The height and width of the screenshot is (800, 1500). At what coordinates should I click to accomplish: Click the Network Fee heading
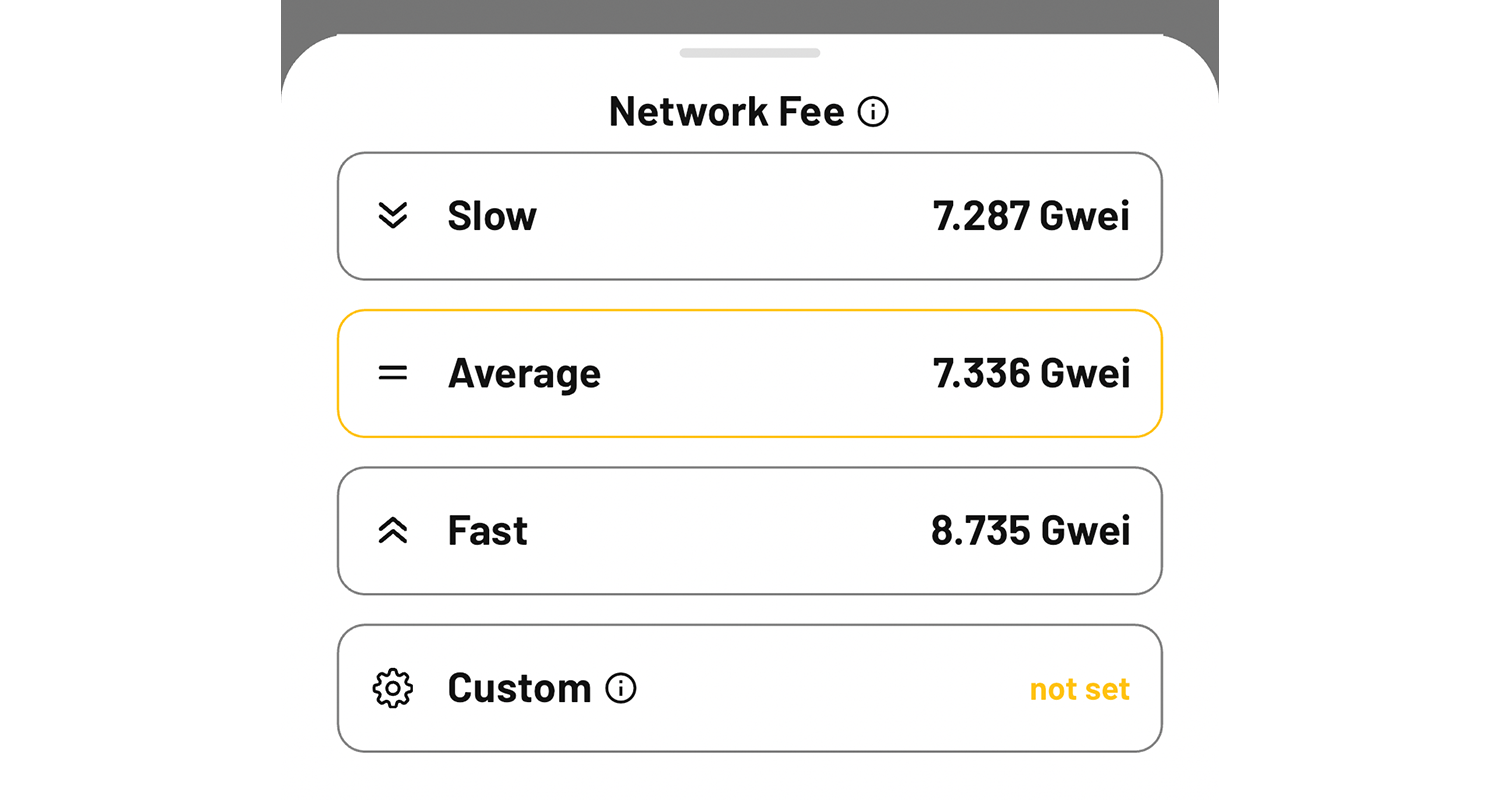[727, 111]
